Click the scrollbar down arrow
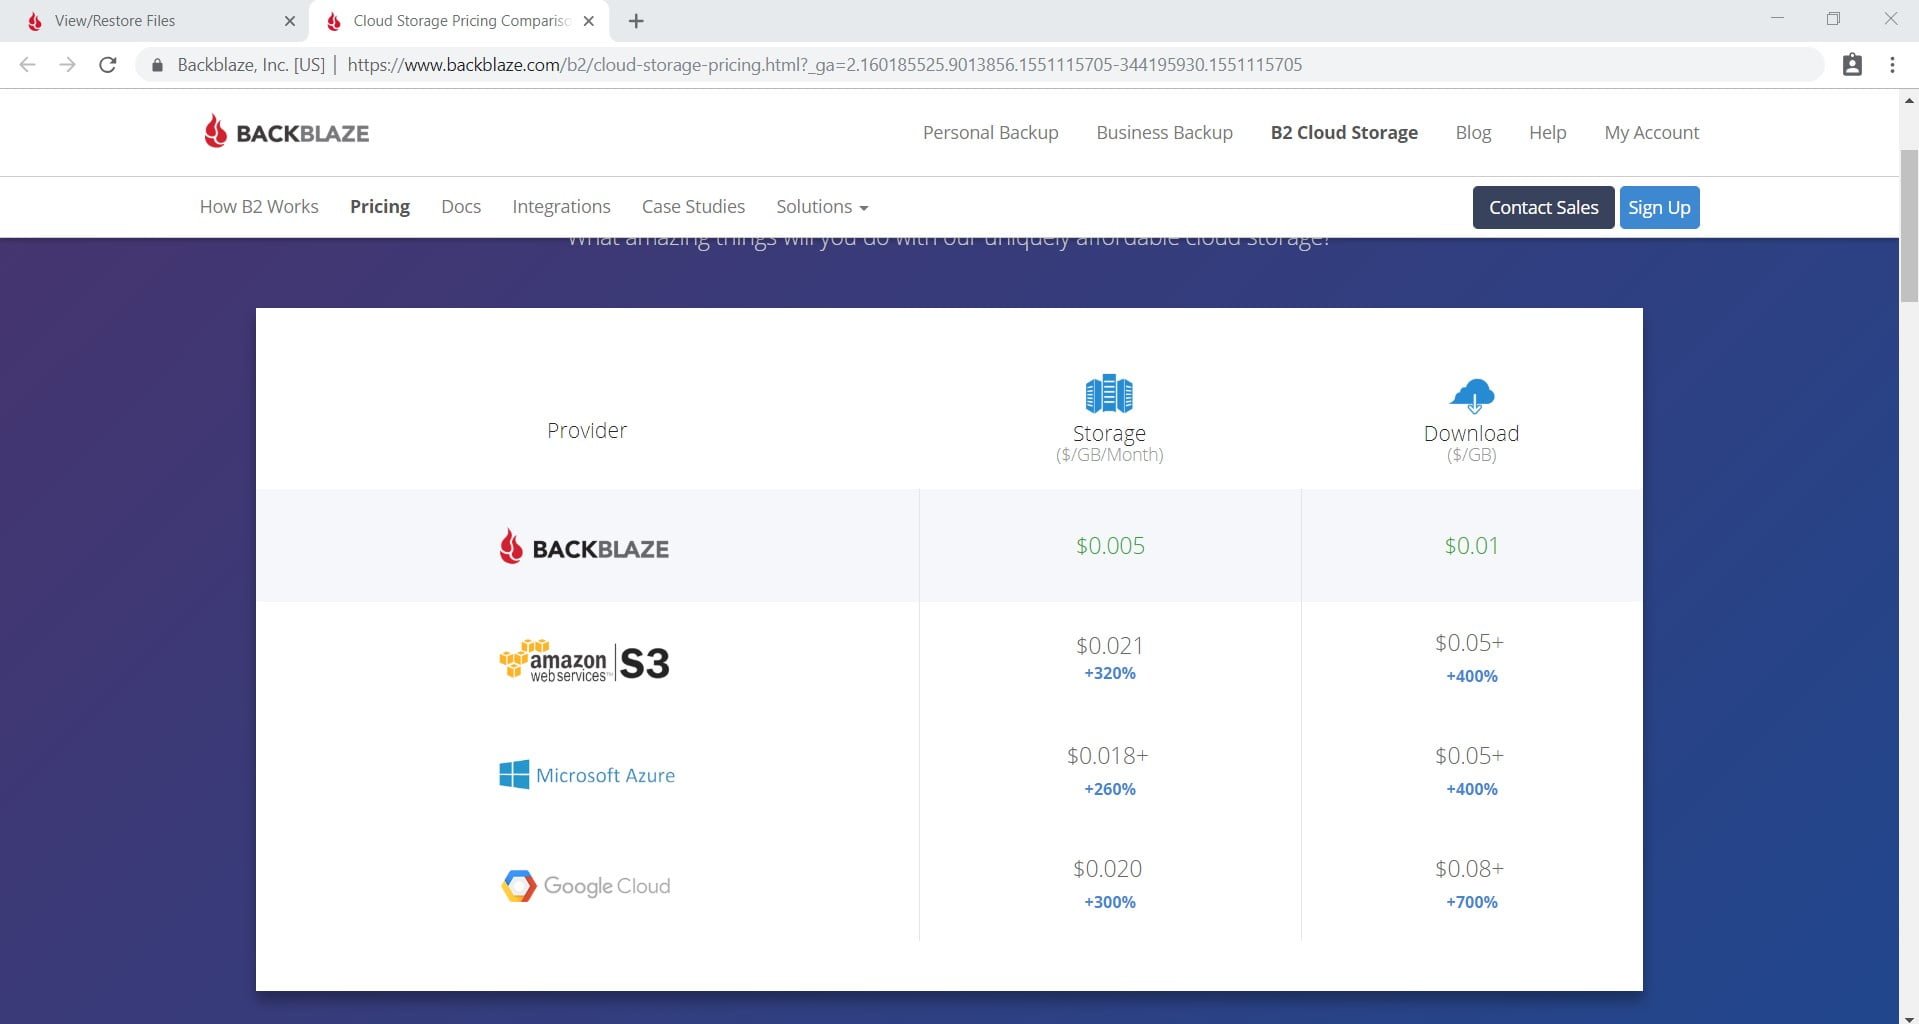The height and width of the screenshot is (1024, 1919). coord(1908,1017)
